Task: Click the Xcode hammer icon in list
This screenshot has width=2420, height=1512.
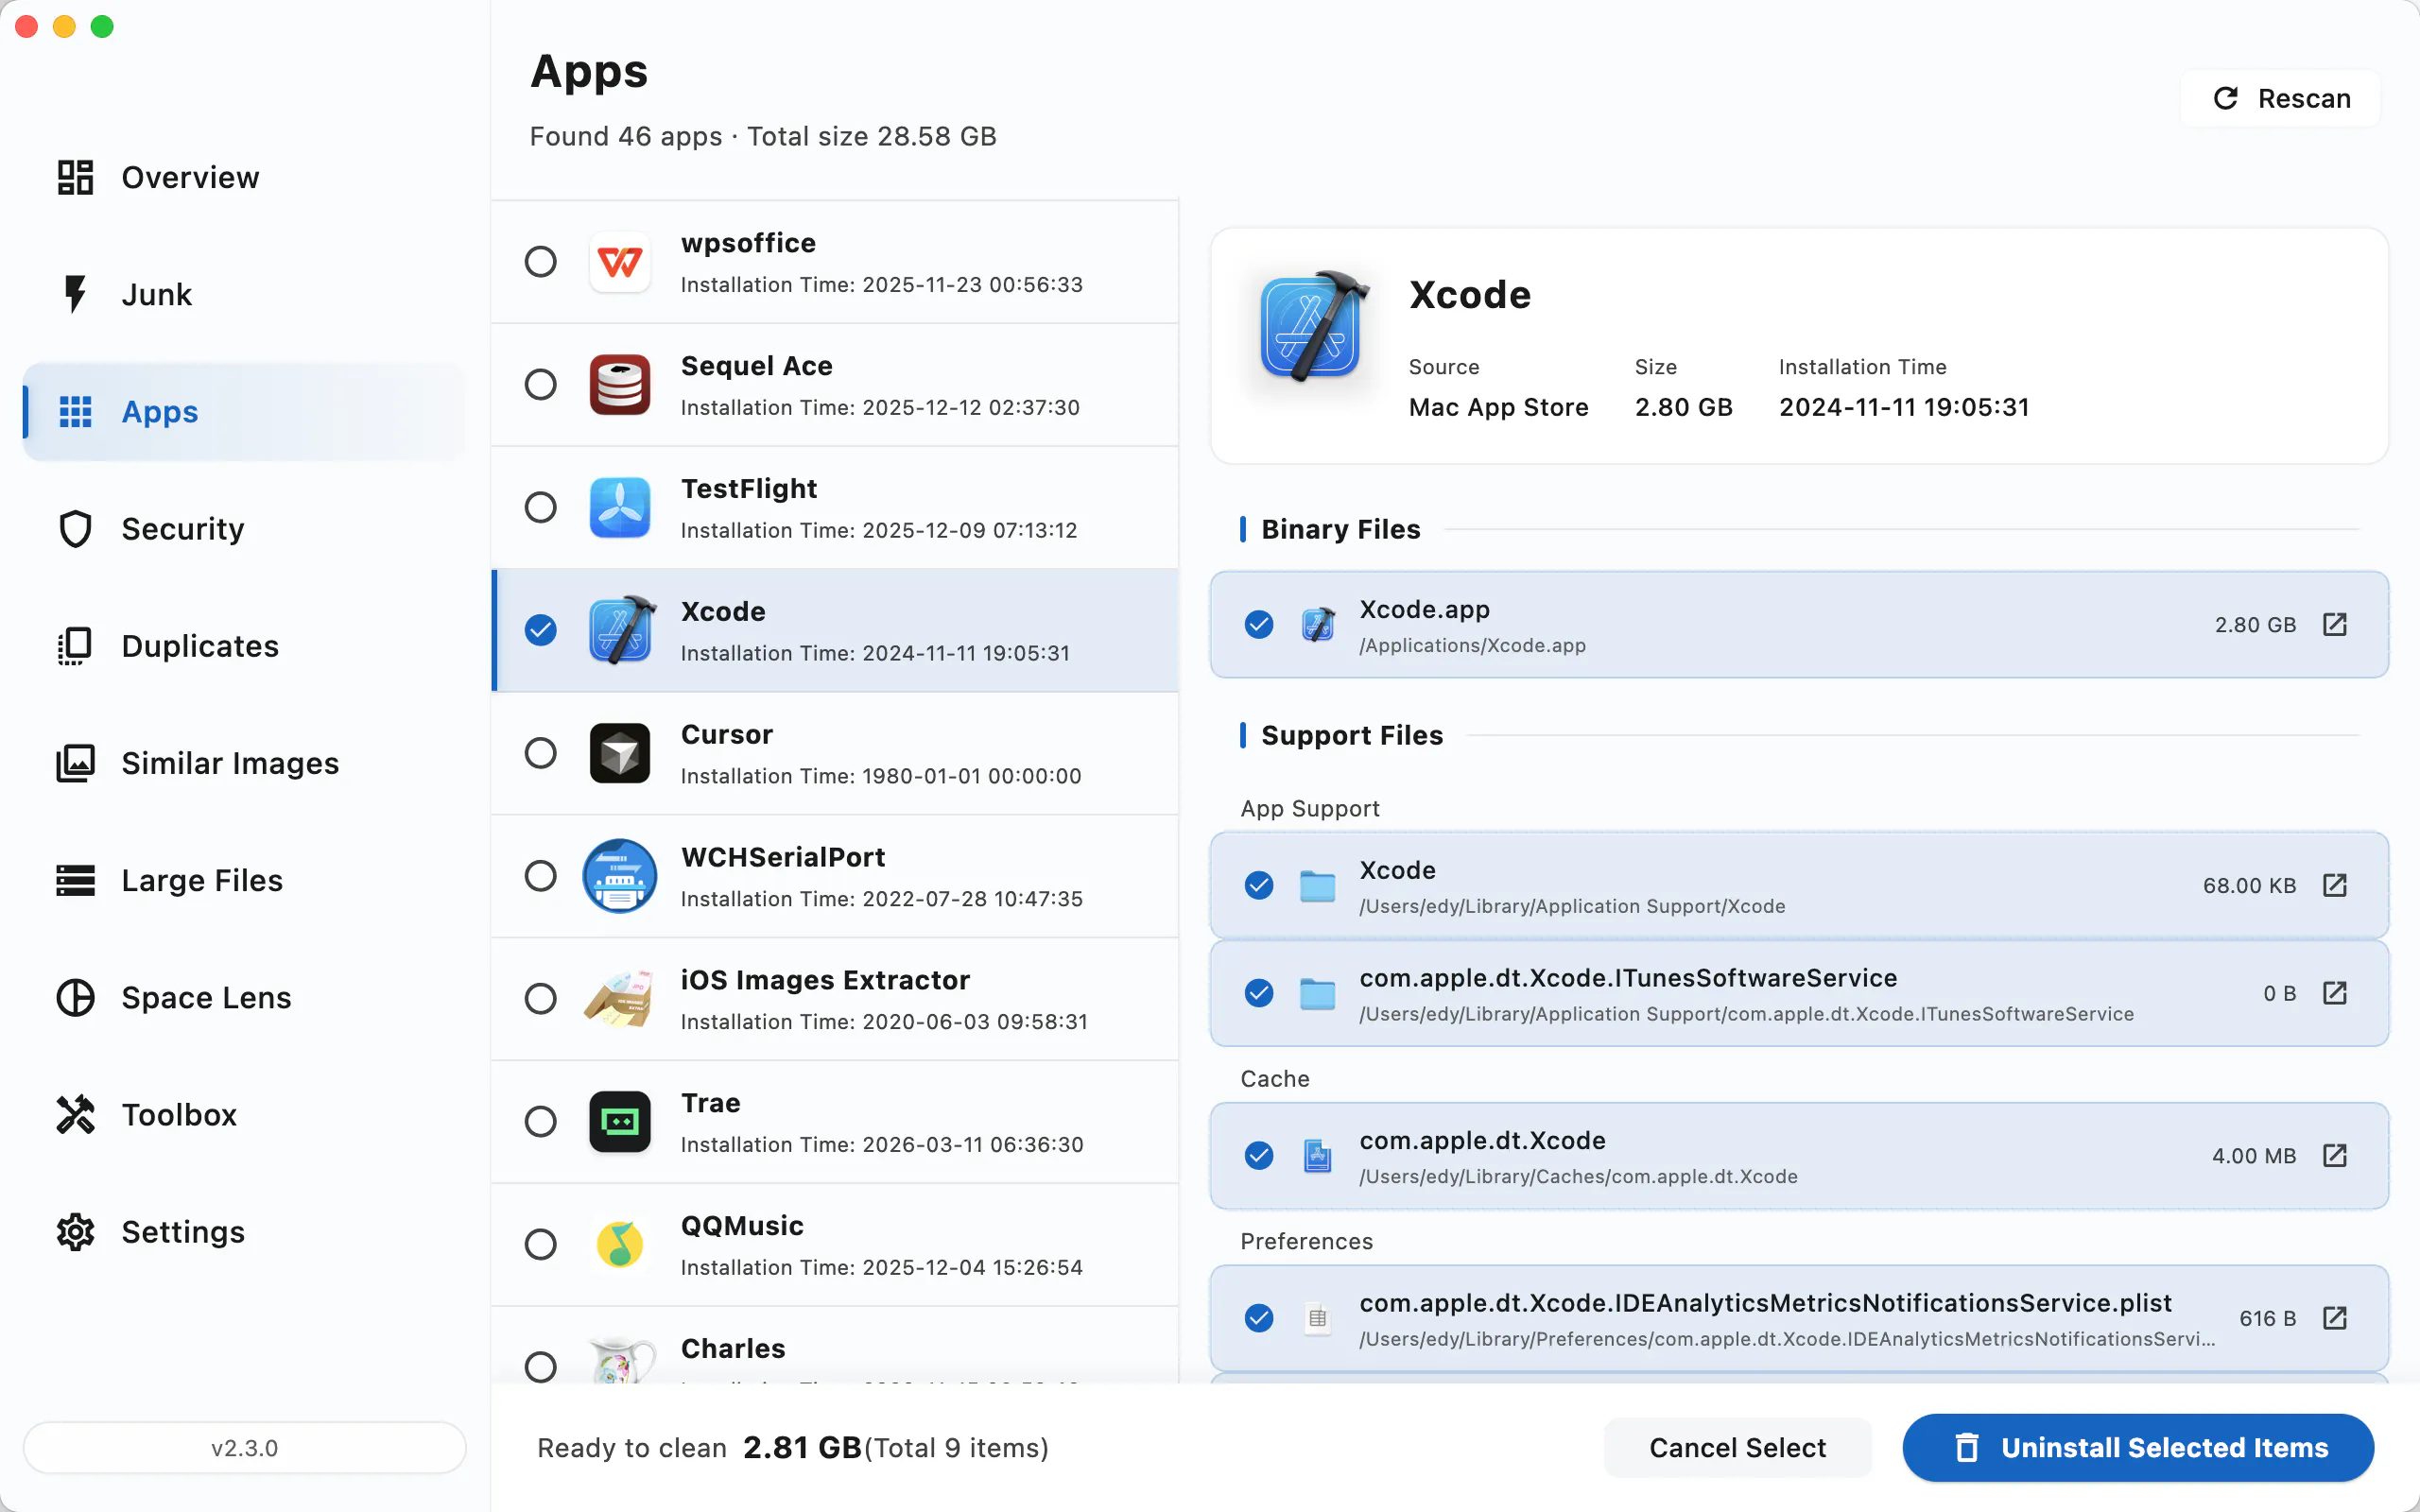Action: point(622,630)
